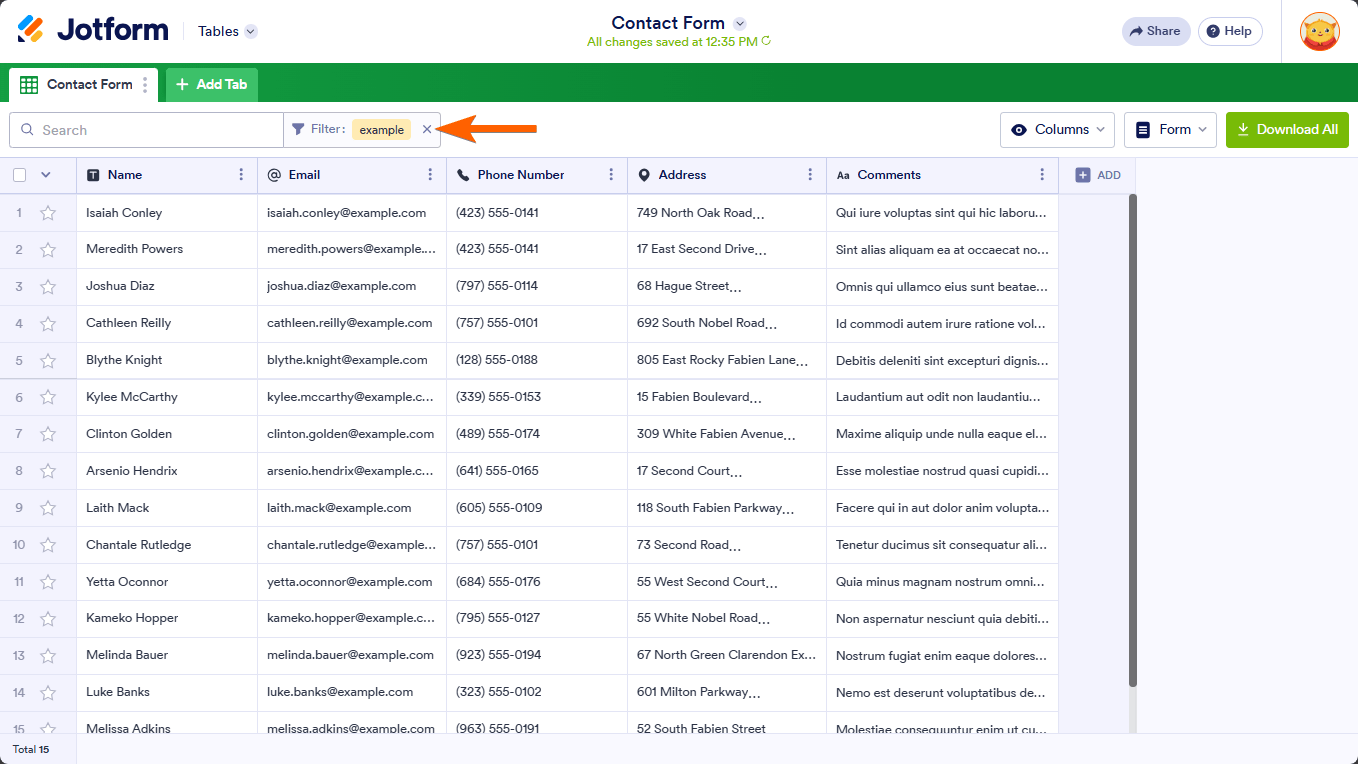Select the 'Debitis deleniti sint' comment cell

(942, 361)
